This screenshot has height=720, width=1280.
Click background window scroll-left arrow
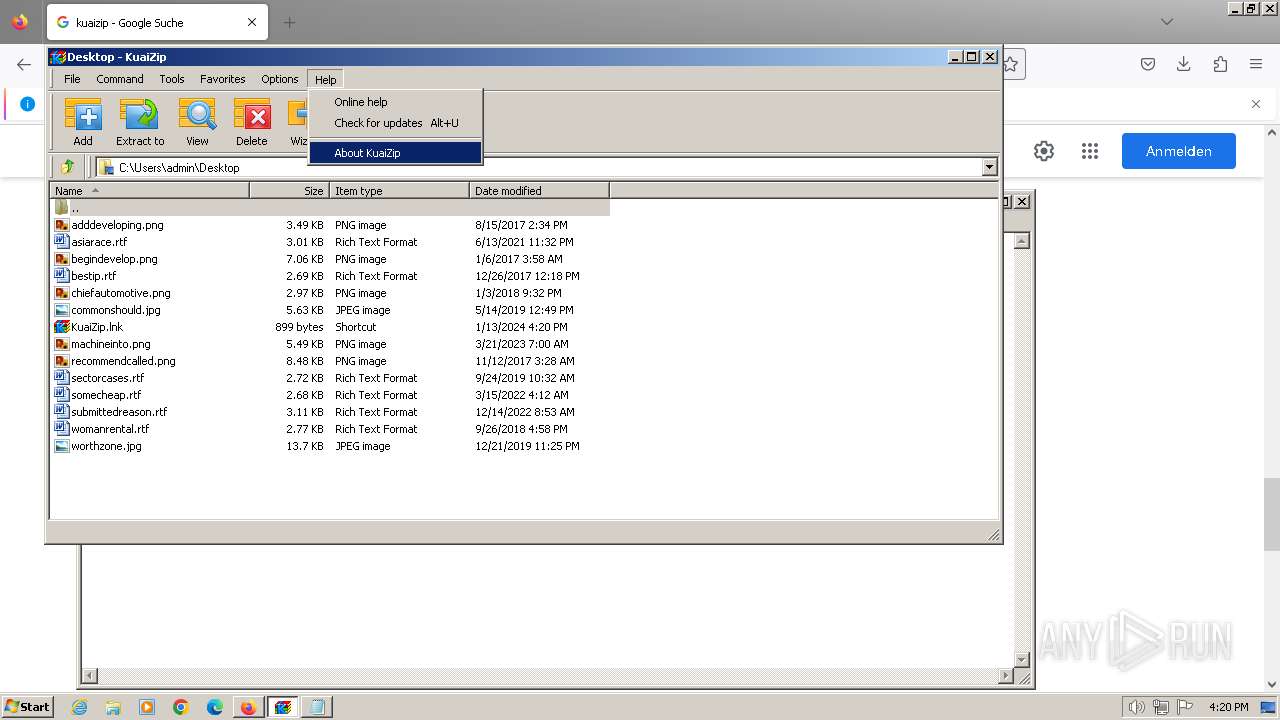[89, 677]
